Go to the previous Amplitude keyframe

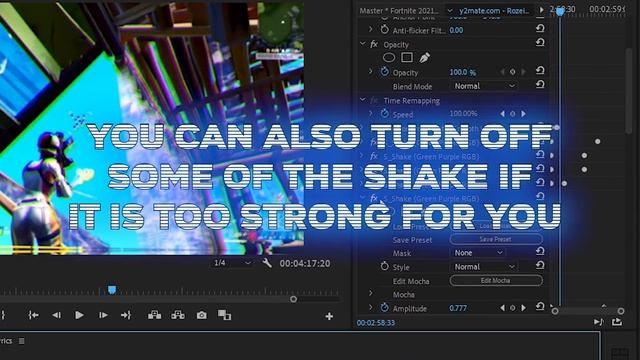coord(502,308)
